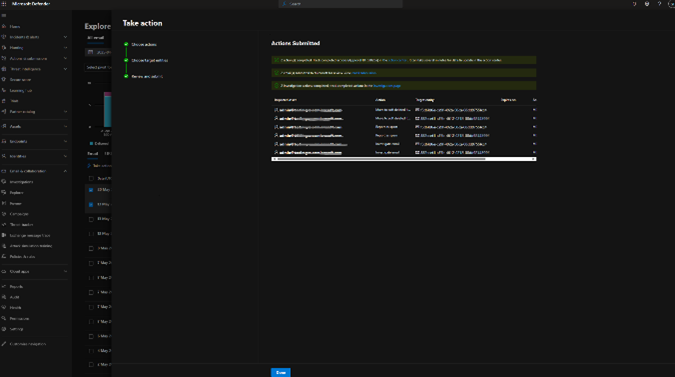This screenshot has width=675, height=377.
Task: Expand Partner catalog menu
Action: tap(65, 111)
